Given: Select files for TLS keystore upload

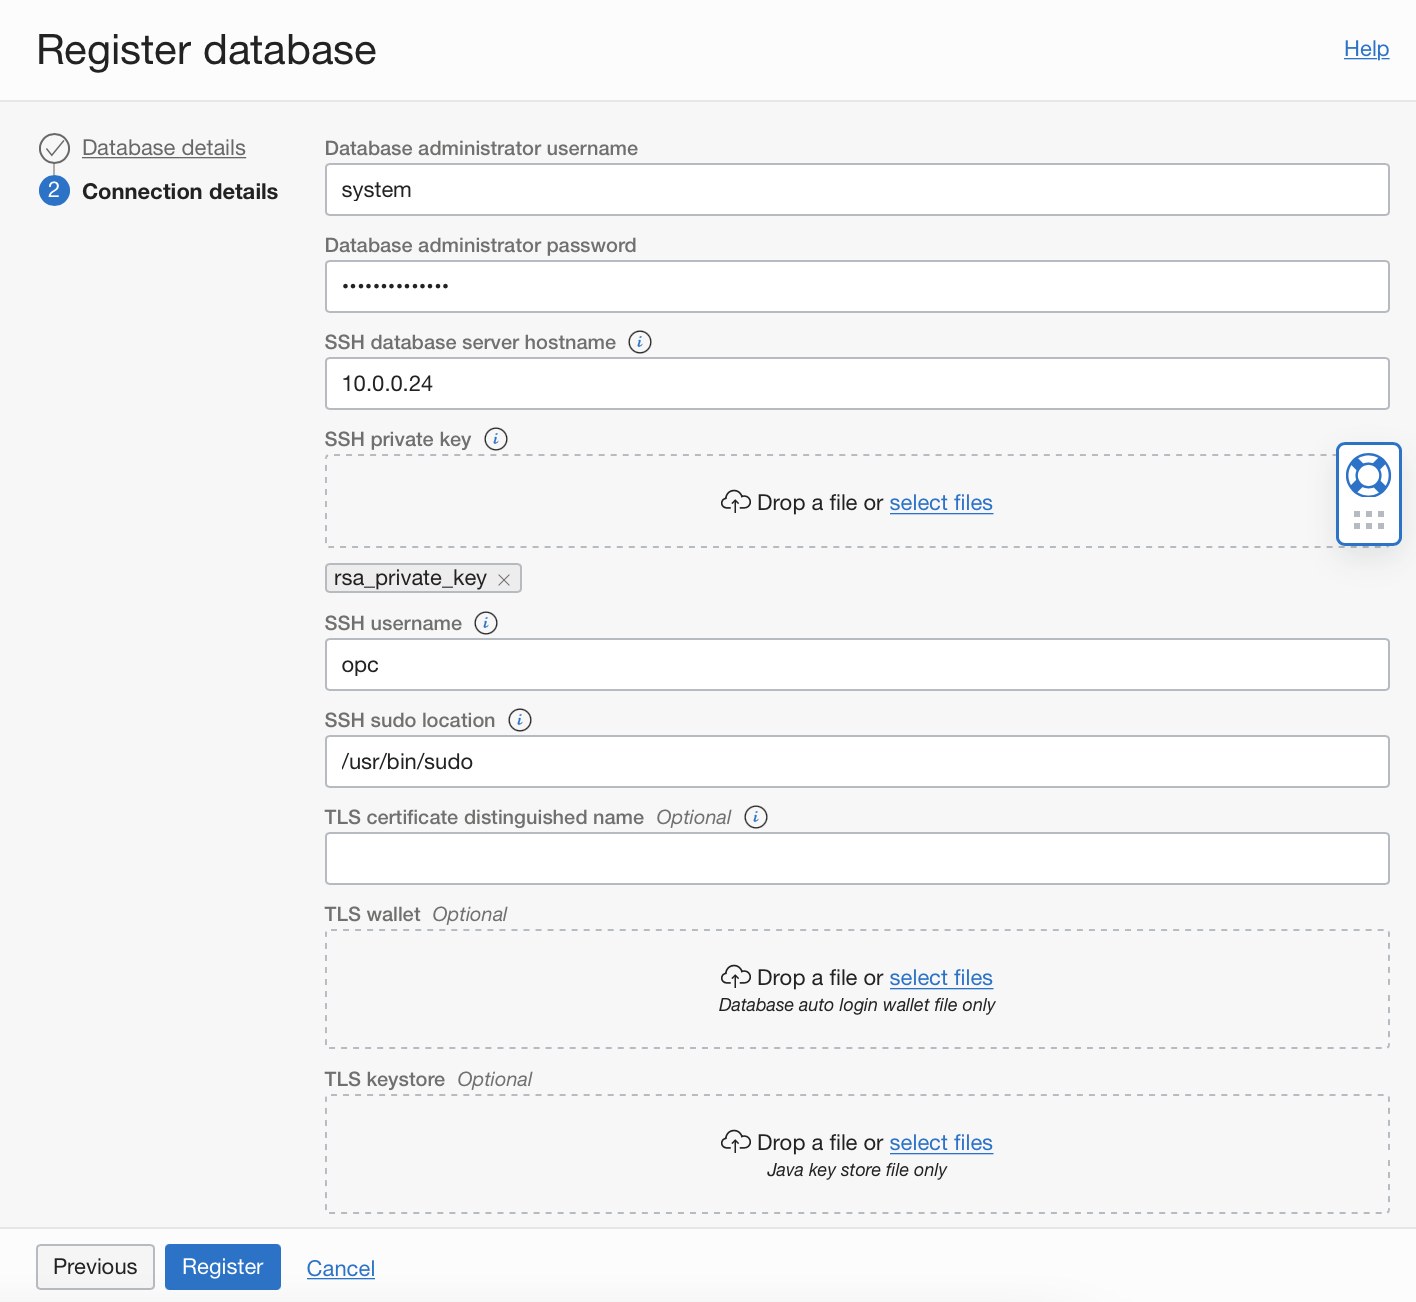Looking at the screenshot, I should pyautogui.click(x=941, y=1143).
